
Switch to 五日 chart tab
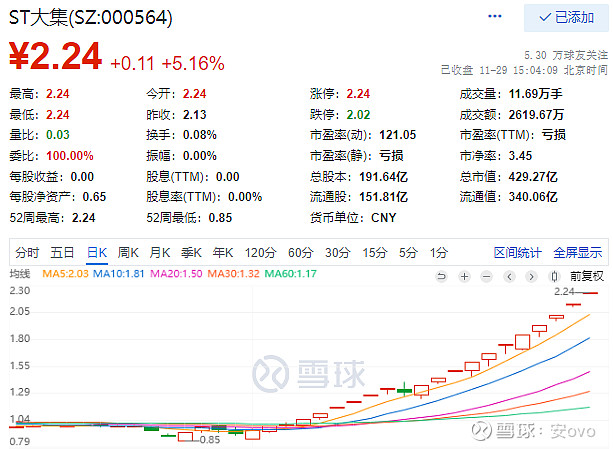[x=62, y=253]
